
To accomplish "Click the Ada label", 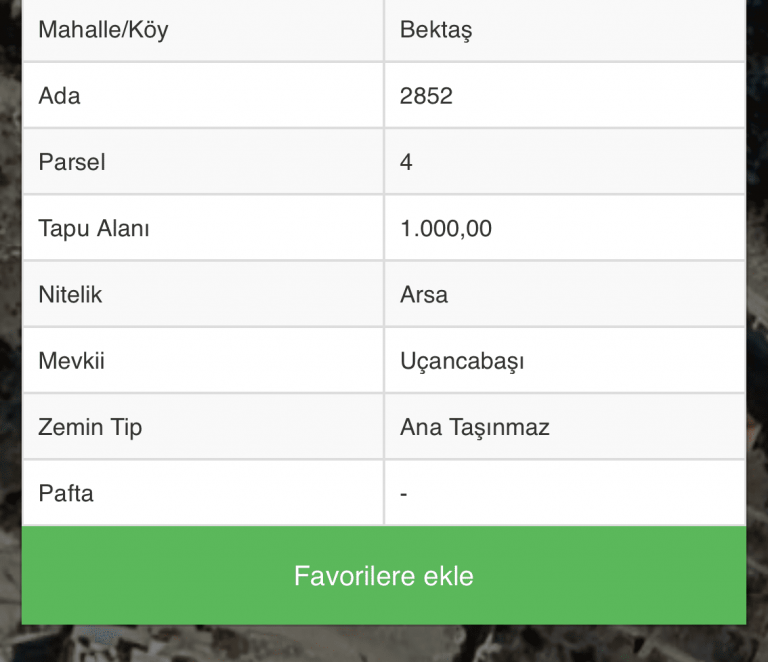I will click(x=59, y=96).
